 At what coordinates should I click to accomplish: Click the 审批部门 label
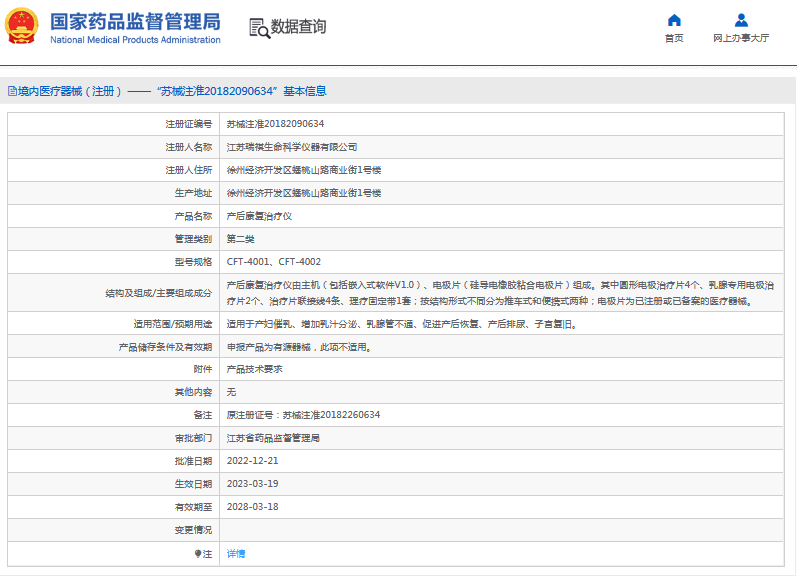point(193,438)
